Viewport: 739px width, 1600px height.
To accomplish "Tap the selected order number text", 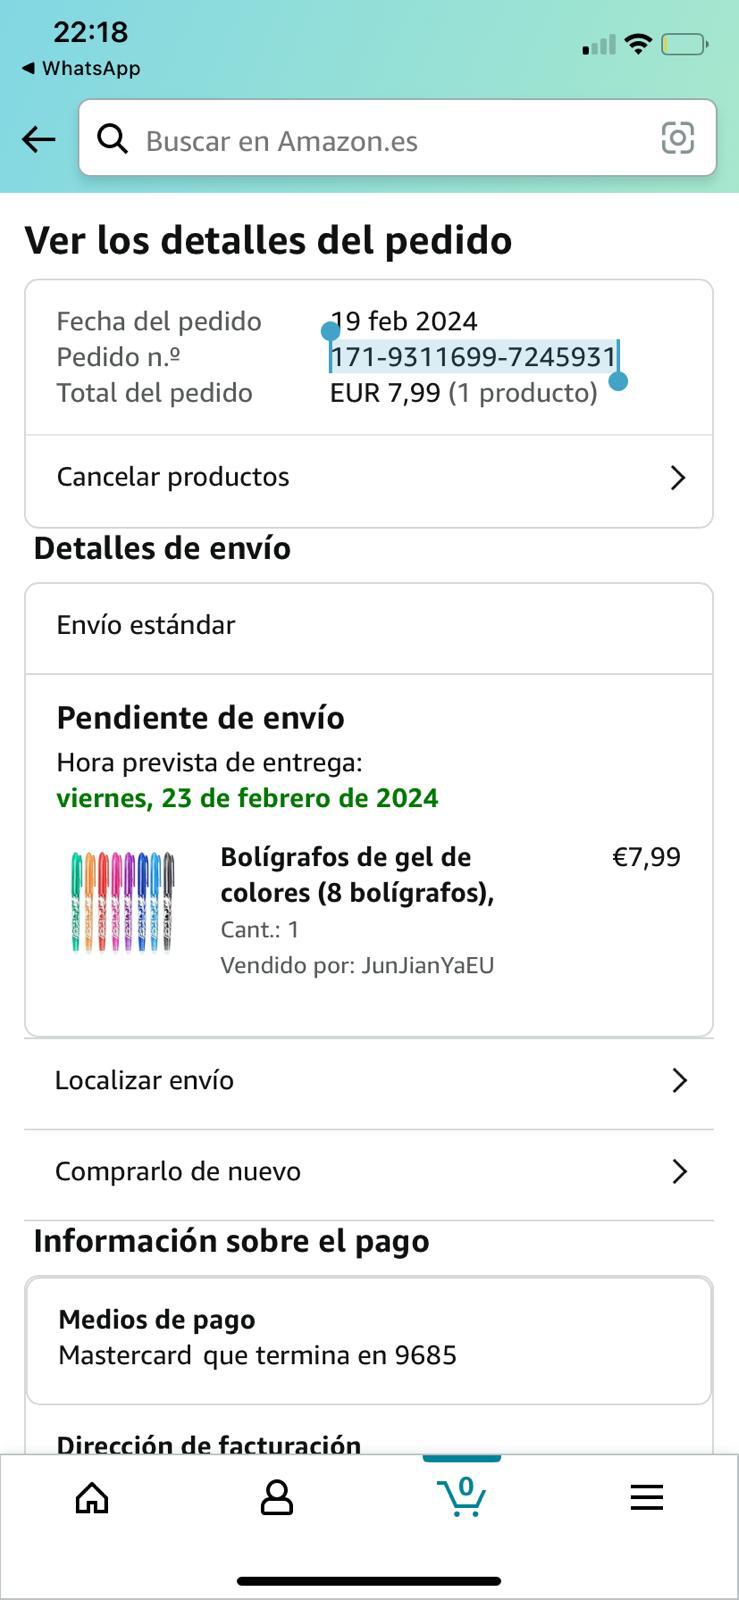I will click(x=473, y=357).
